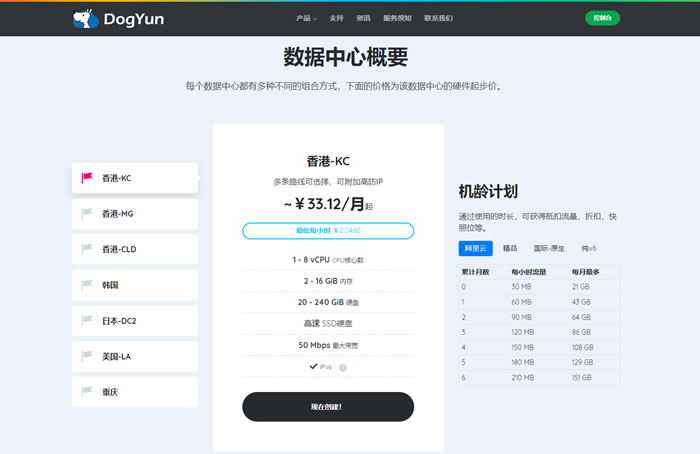
Task: Open the 服务须知 page
Action: [x=397, y=18]
